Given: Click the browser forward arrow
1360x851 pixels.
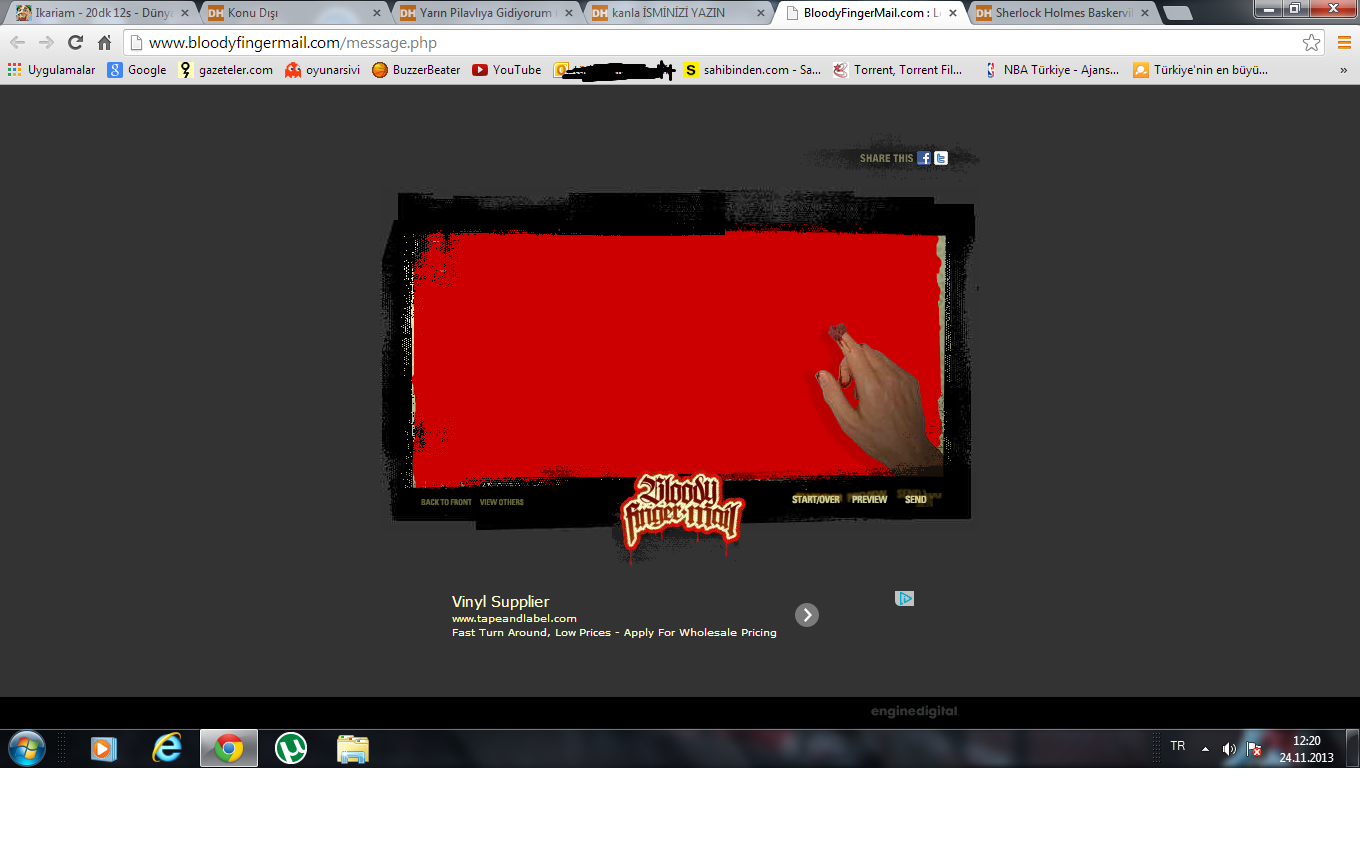Looking at the screenshot, I should [46, 43].
